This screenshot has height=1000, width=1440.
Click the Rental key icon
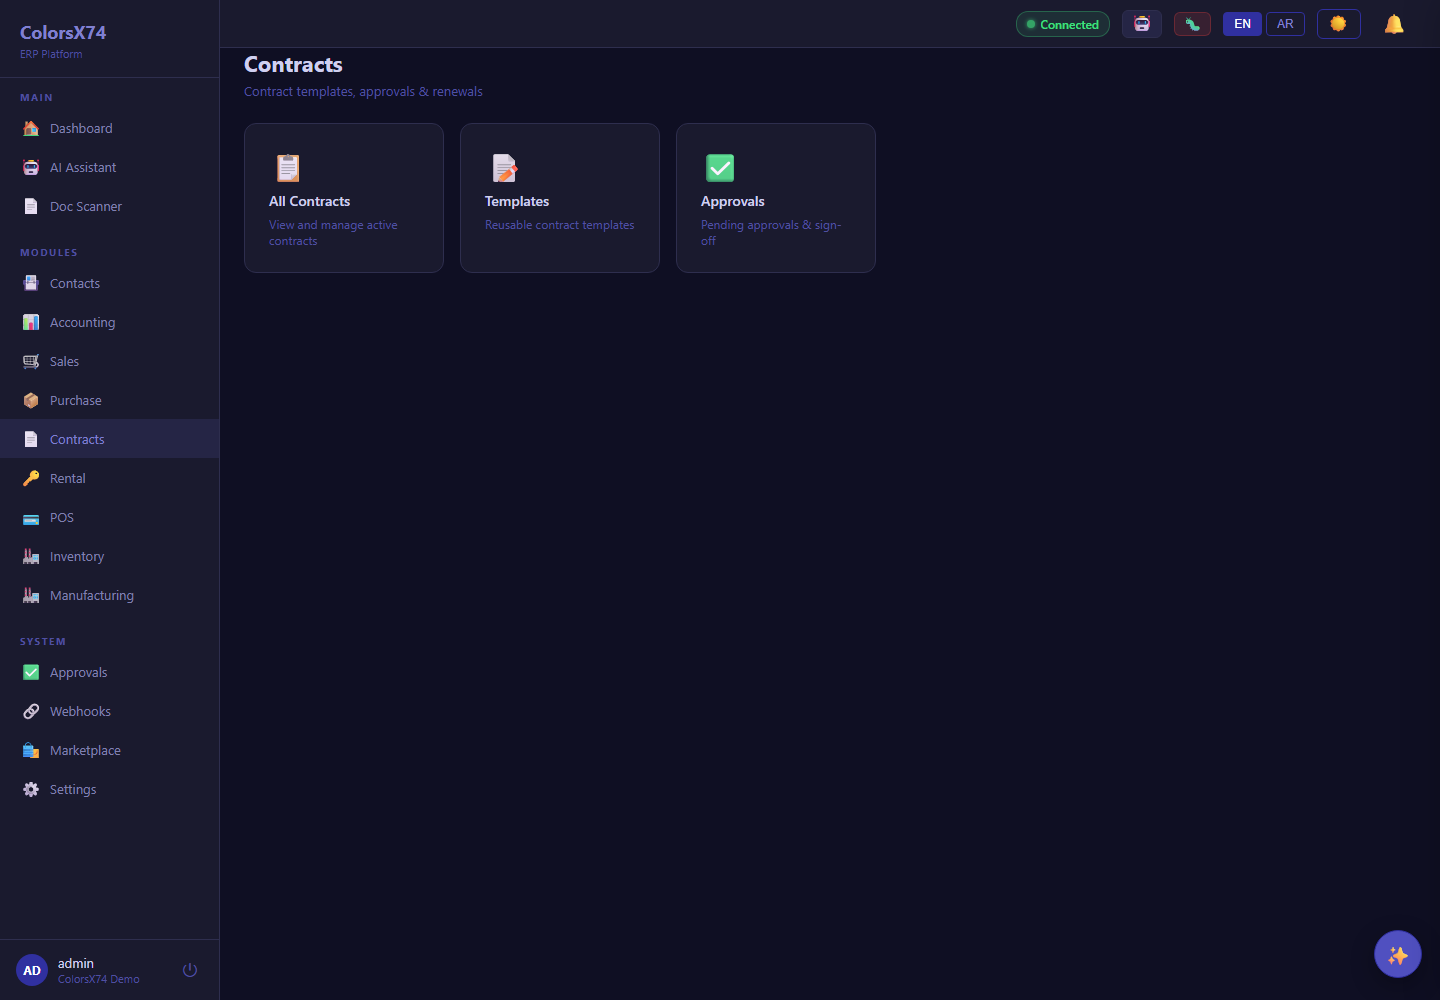(x=31, y=478)
